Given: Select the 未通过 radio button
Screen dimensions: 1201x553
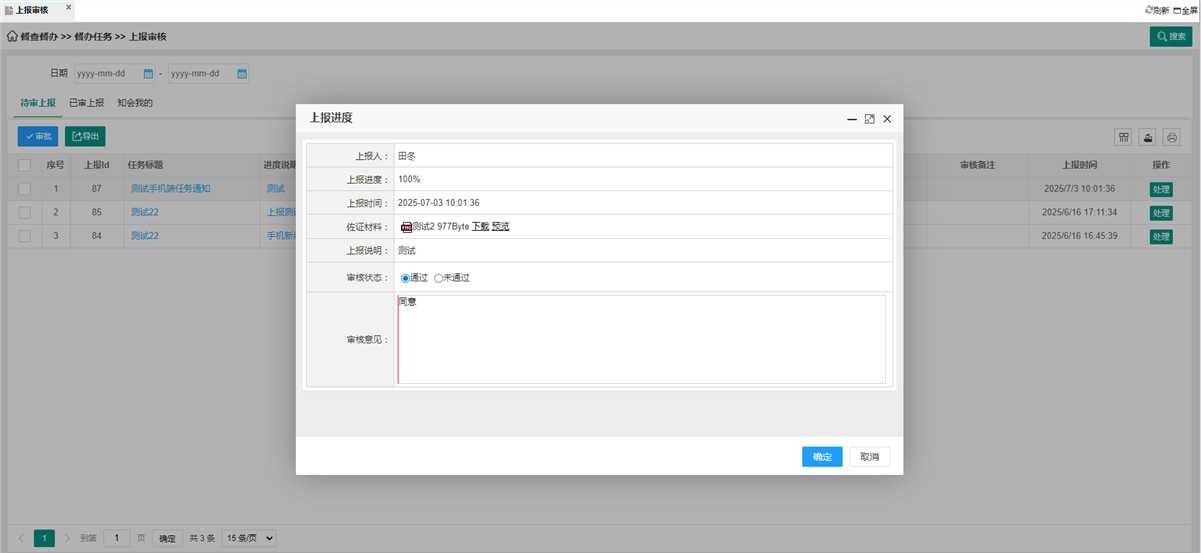Looking at the screenshot, I should [438, 278].
